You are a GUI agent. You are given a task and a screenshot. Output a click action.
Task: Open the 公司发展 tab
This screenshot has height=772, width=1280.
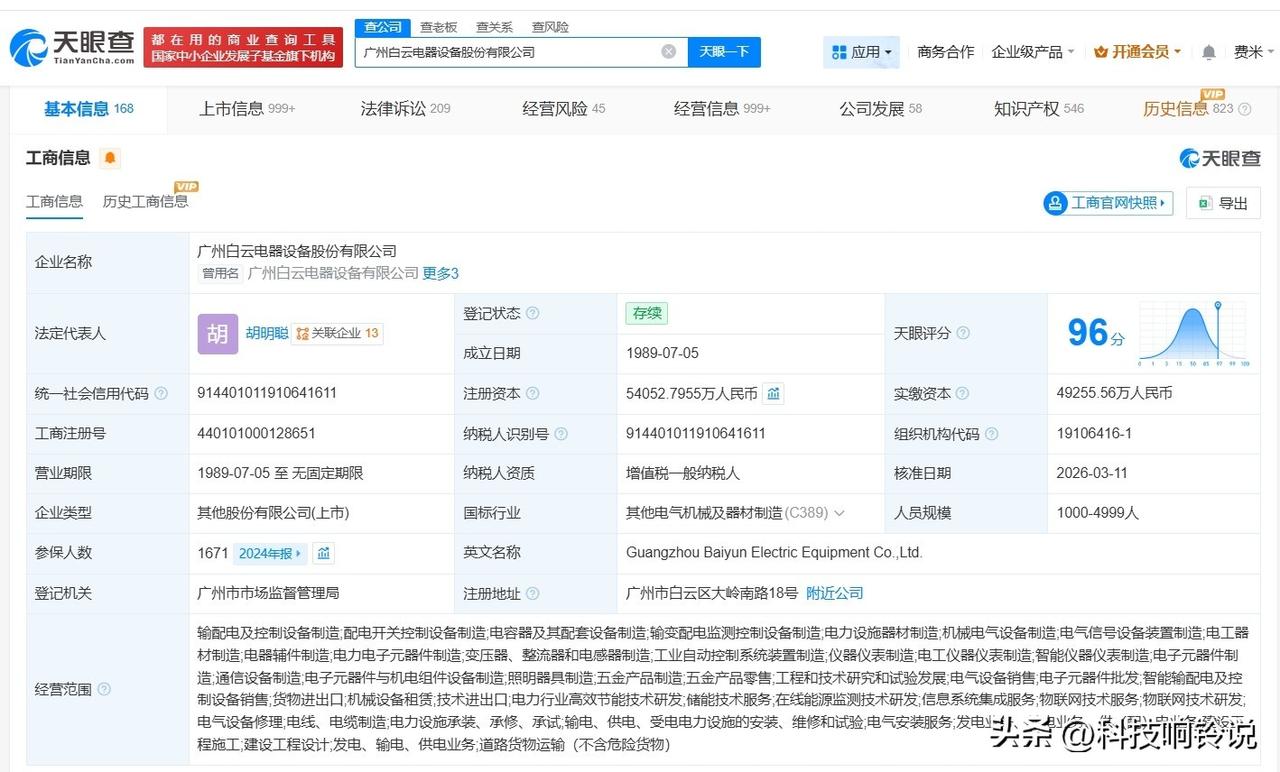click(880, 109)
